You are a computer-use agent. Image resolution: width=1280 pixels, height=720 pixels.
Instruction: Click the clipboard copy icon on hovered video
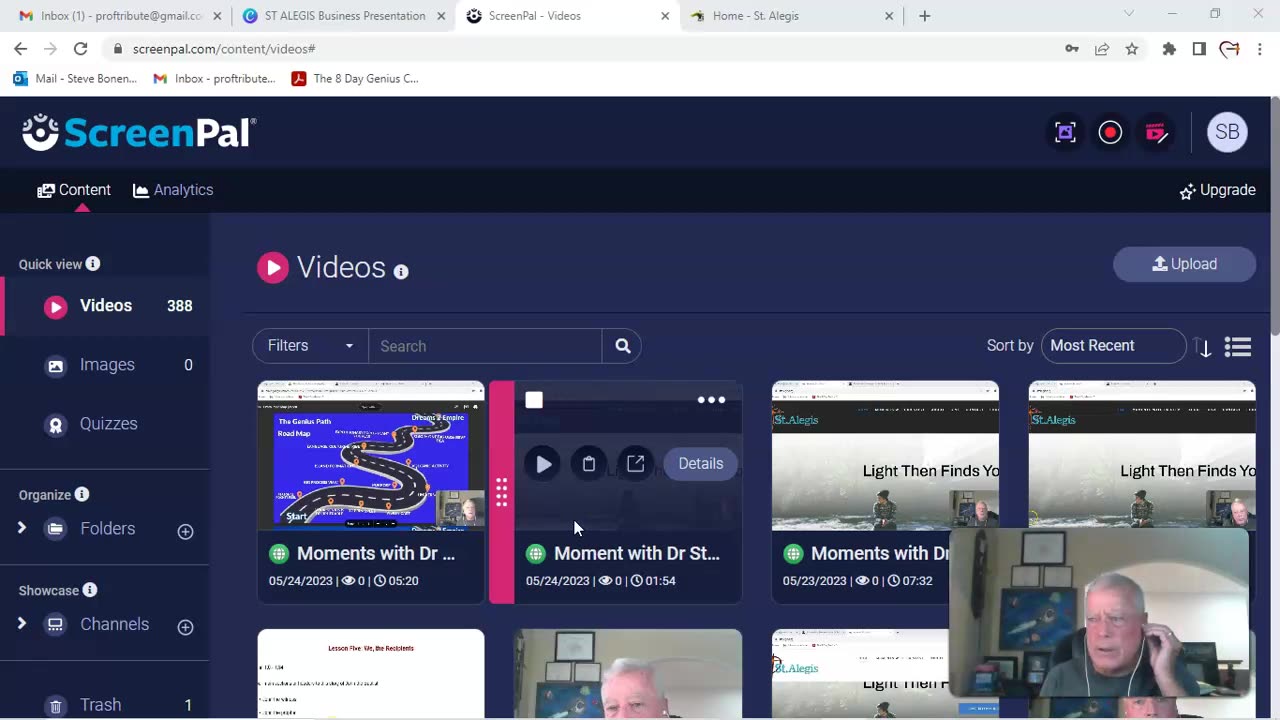click(x=589, y=464)
